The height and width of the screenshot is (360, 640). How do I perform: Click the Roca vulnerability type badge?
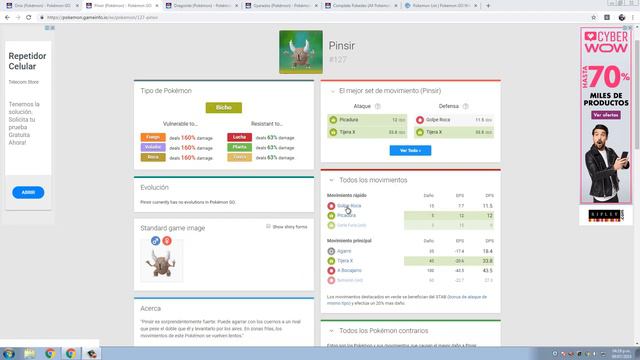click(153, 157)
